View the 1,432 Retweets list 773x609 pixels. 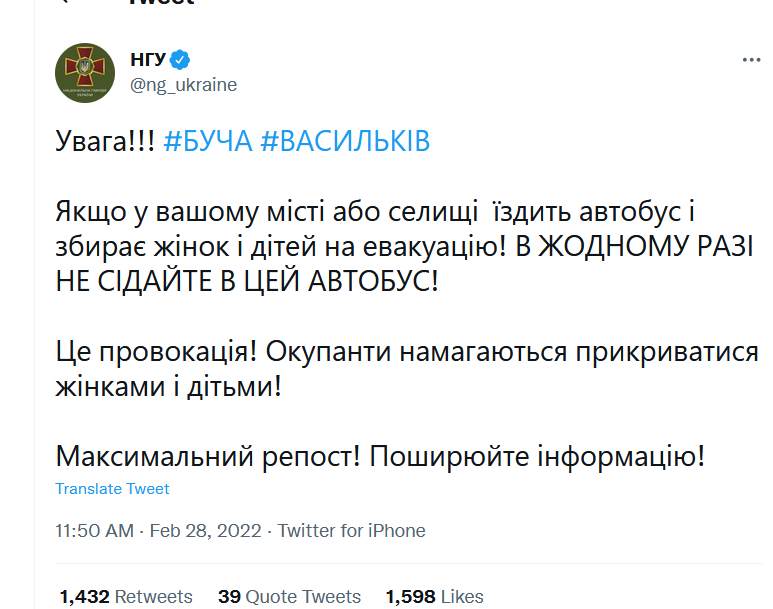(x=126, y=597)
